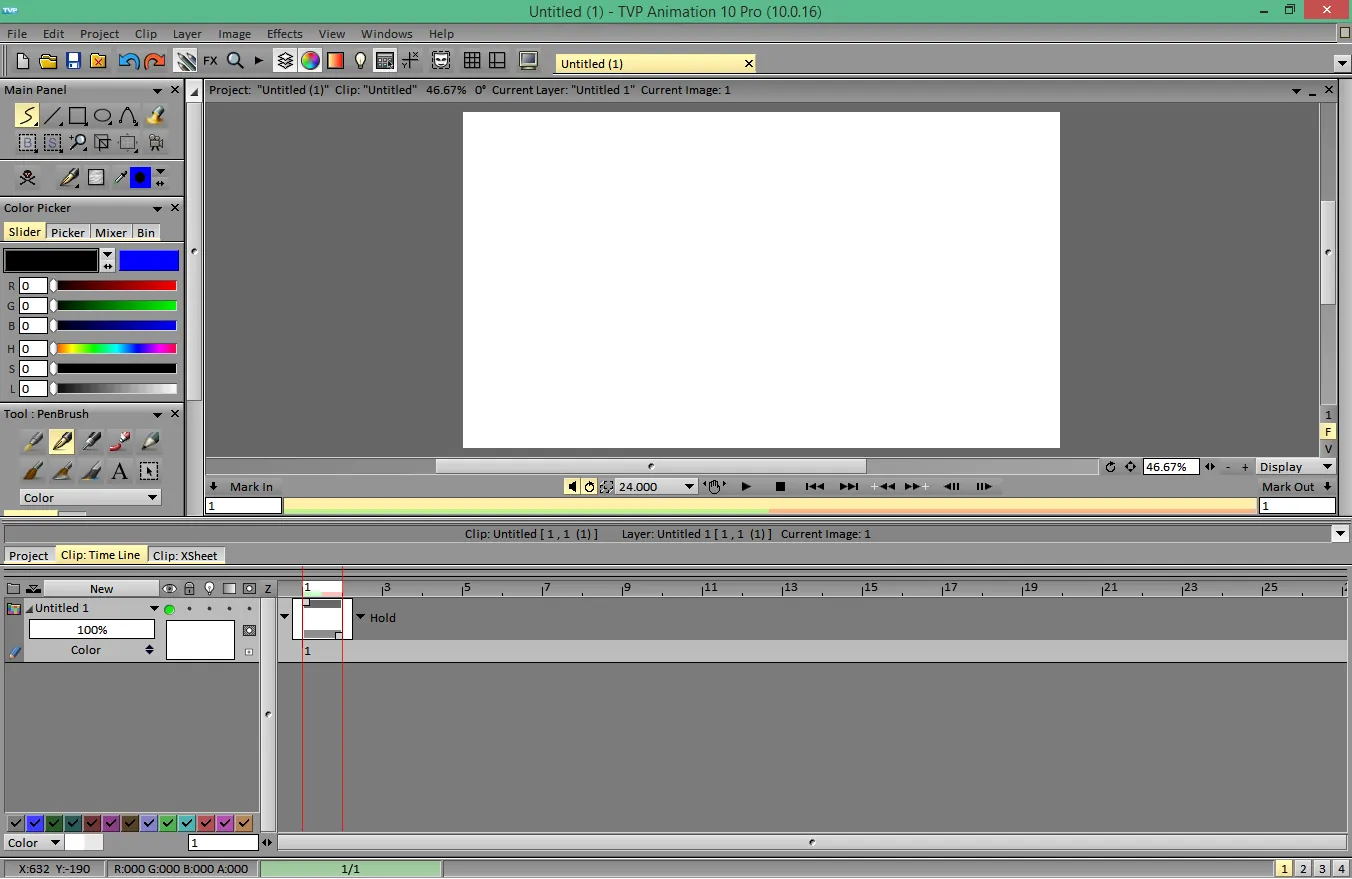Select the flood fill bucket tool
Viewport: 1352px width, 879px height.
pos(155,116)
